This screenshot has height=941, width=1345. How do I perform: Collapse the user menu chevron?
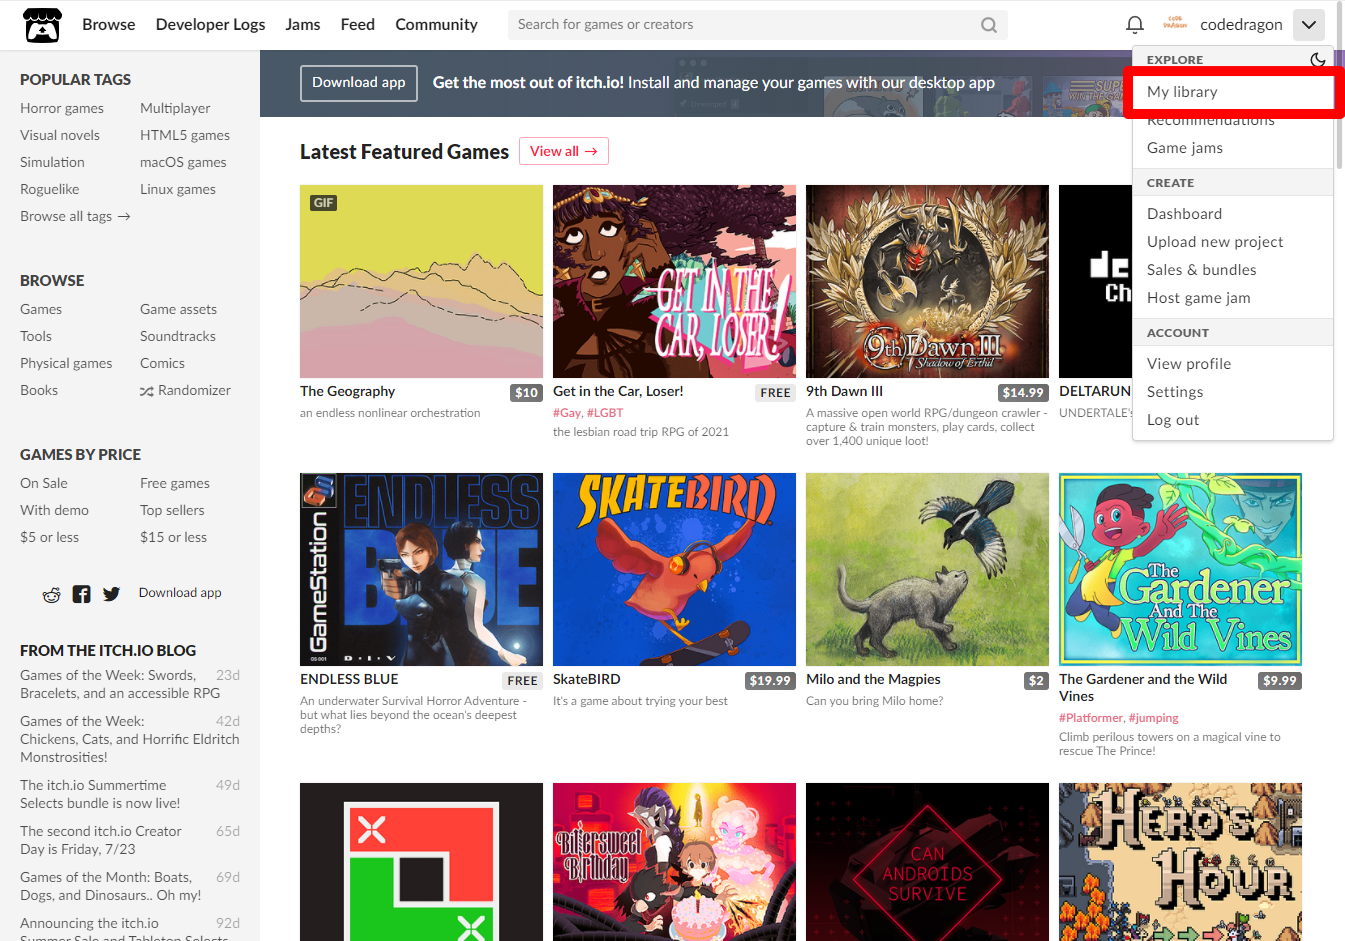(1308, 25)
